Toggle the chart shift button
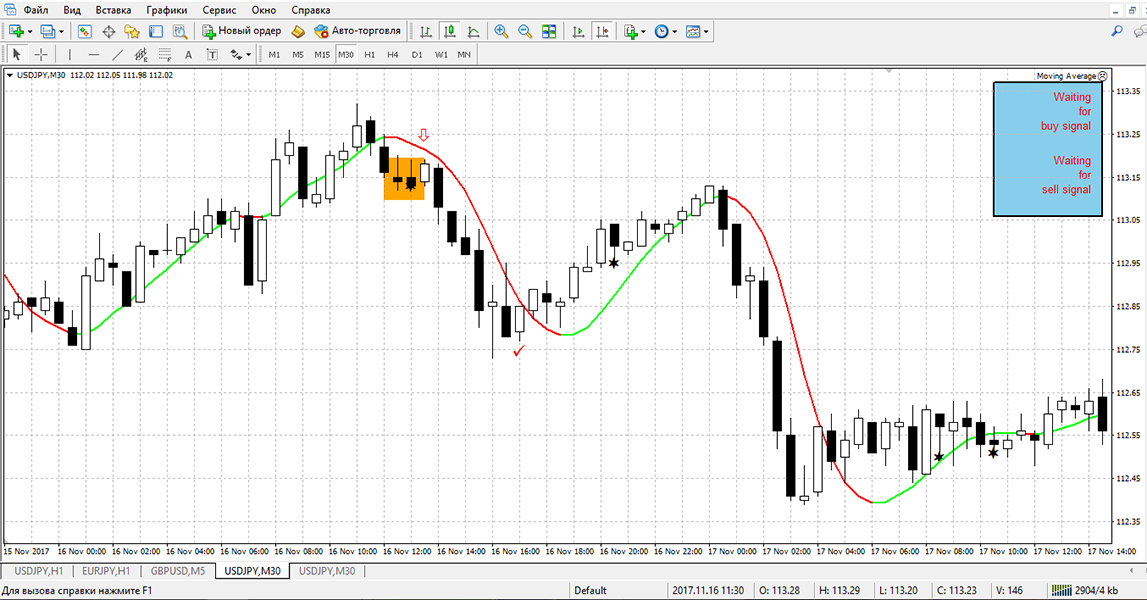 (x=602, y=32)
